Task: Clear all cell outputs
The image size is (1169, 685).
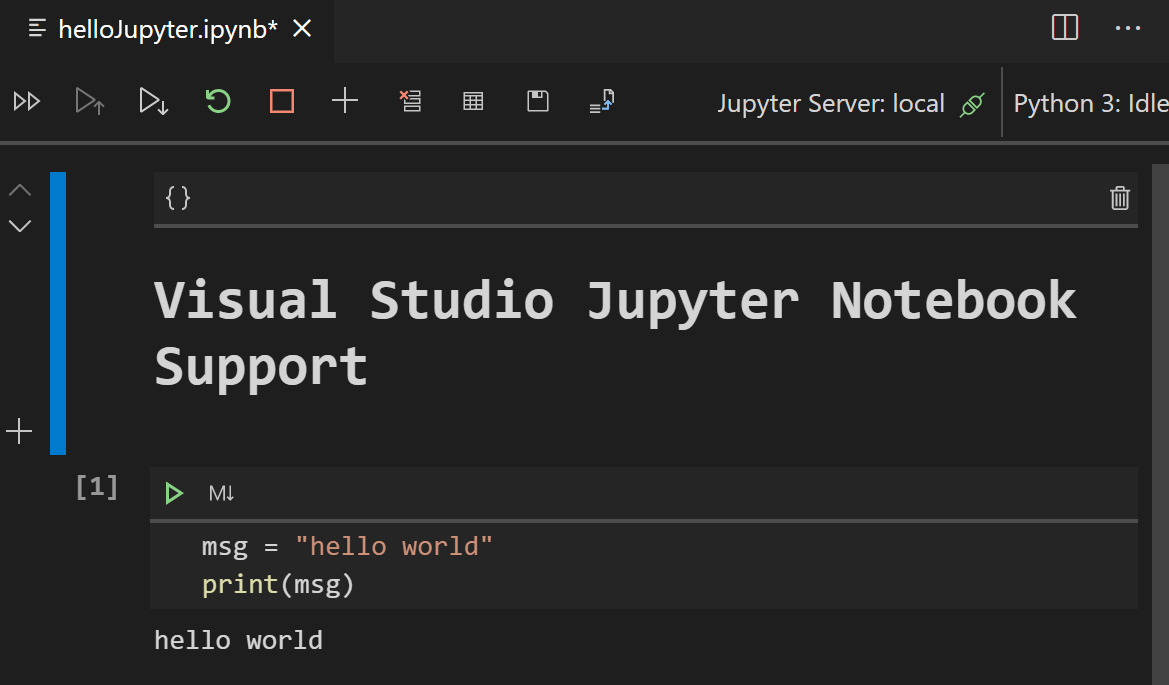Action: click(410, 100)
